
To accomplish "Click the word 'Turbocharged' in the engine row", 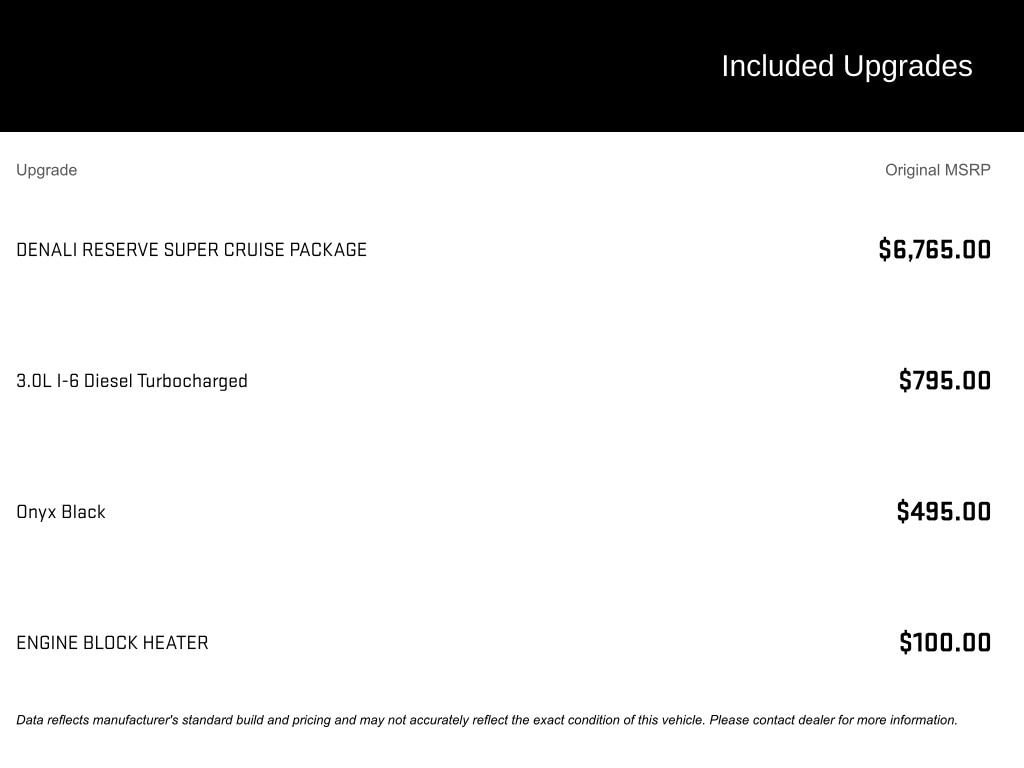I will click(192, 381).
